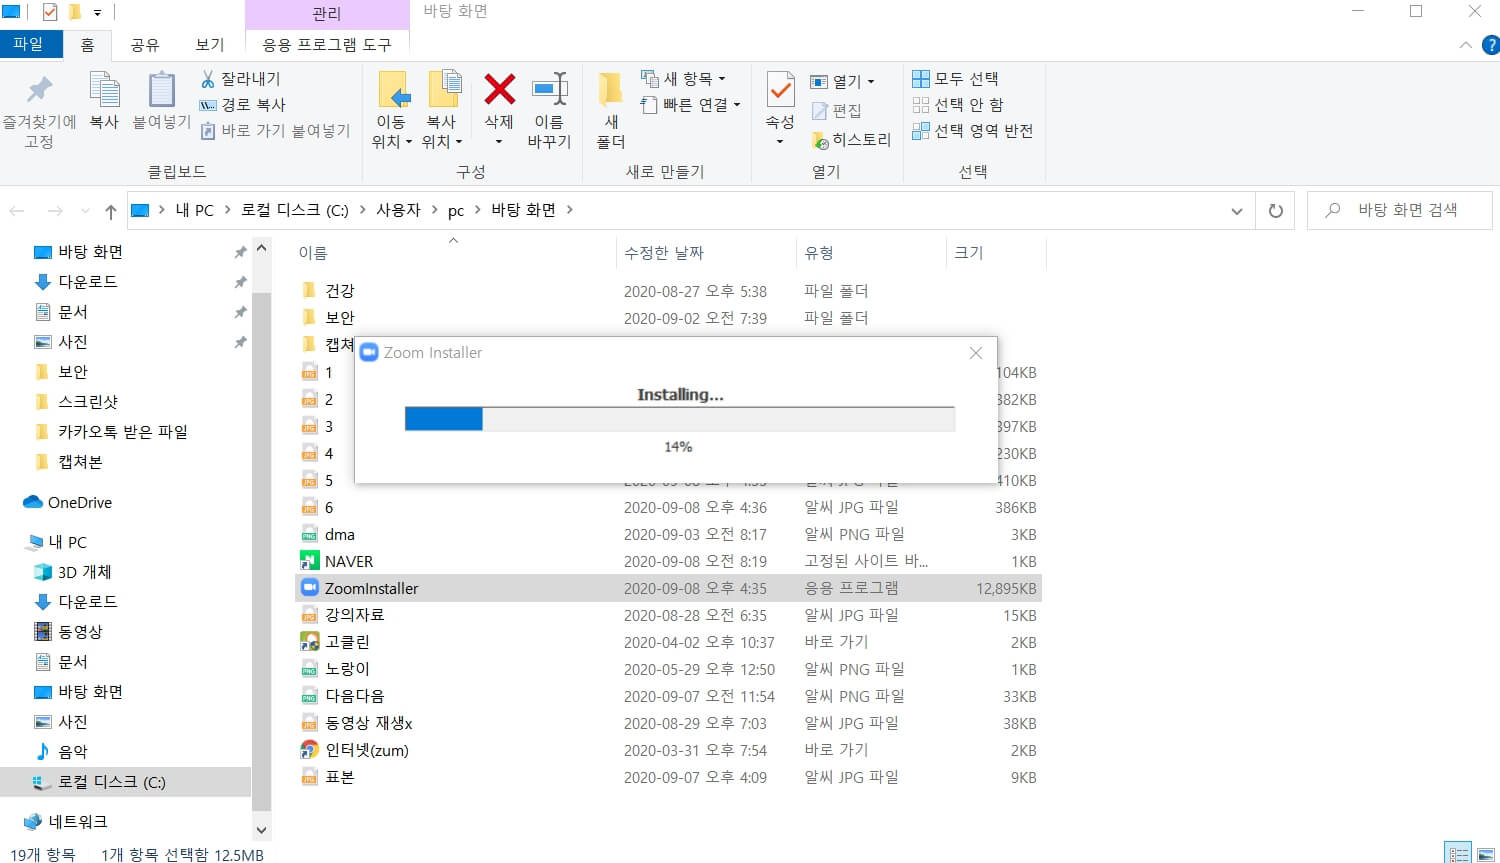The width and height of the screenshot is (1500, 863).
Task: Switch to the Share (공유) tab
Action: (145, 45)
